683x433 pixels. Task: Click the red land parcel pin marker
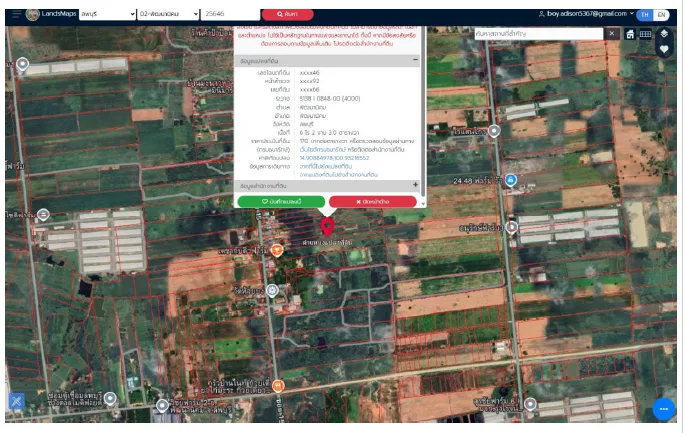pos(327,227)
